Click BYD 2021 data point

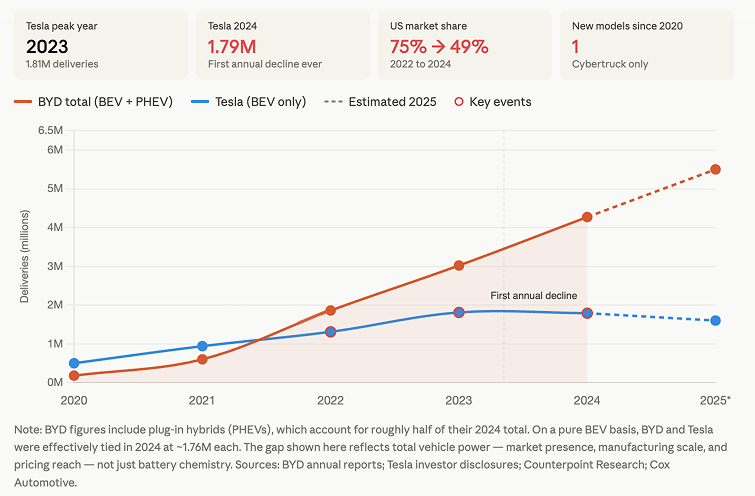click(x=202, y=359)
